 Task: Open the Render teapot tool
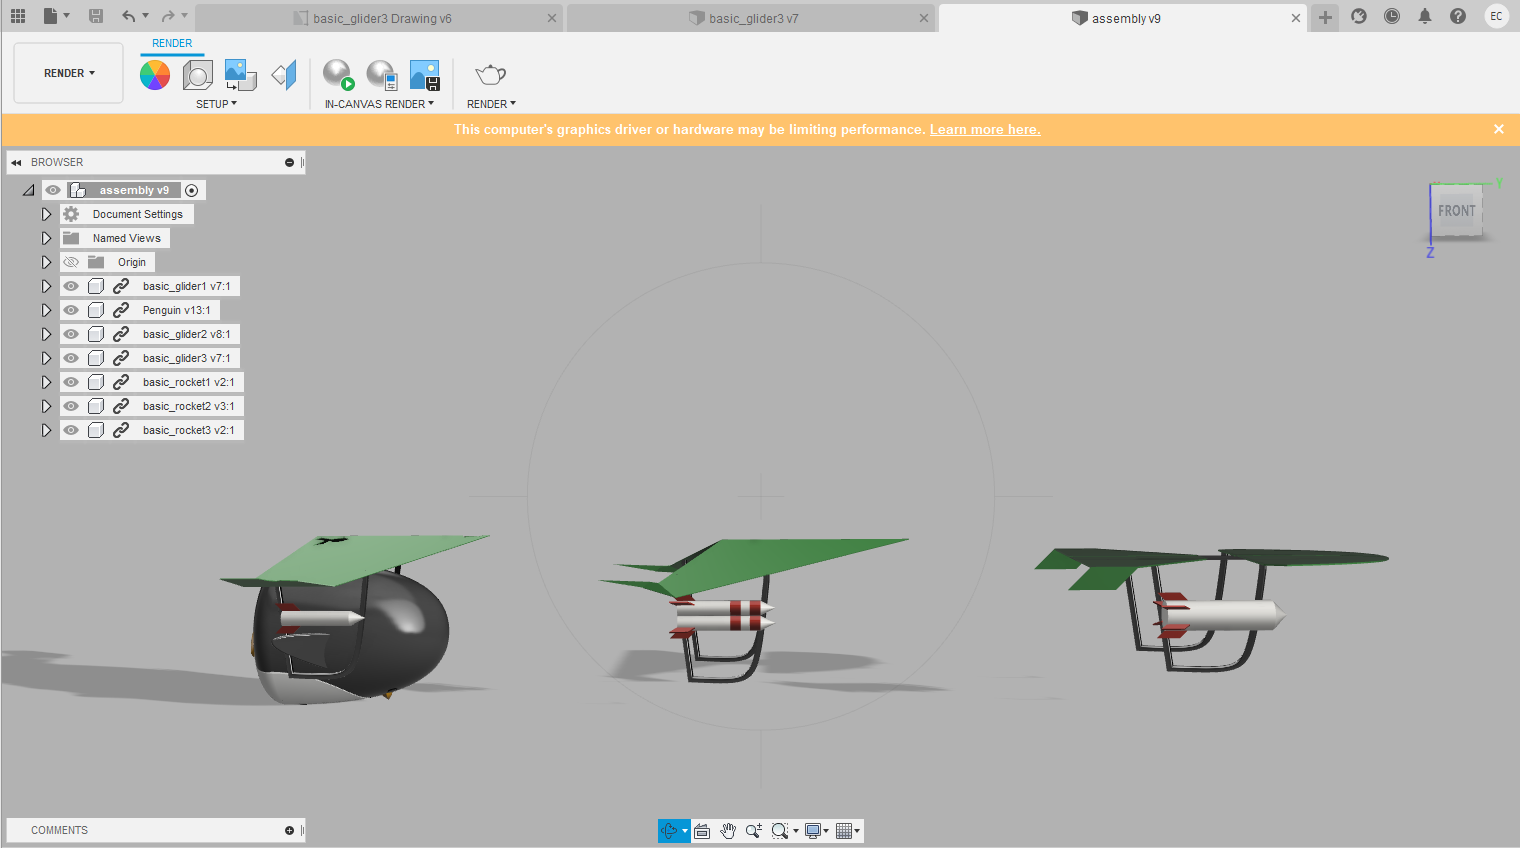(x=490, y=75)
